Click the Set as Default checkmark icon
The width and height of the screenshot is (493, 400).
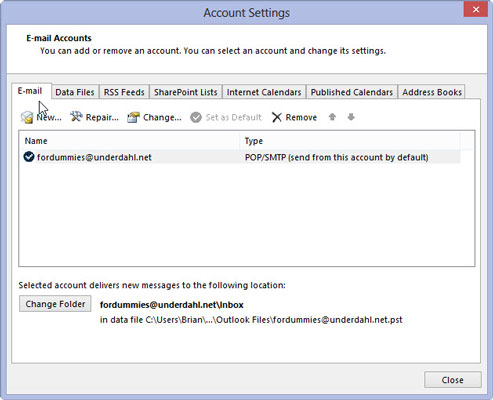tap(196, 117)
